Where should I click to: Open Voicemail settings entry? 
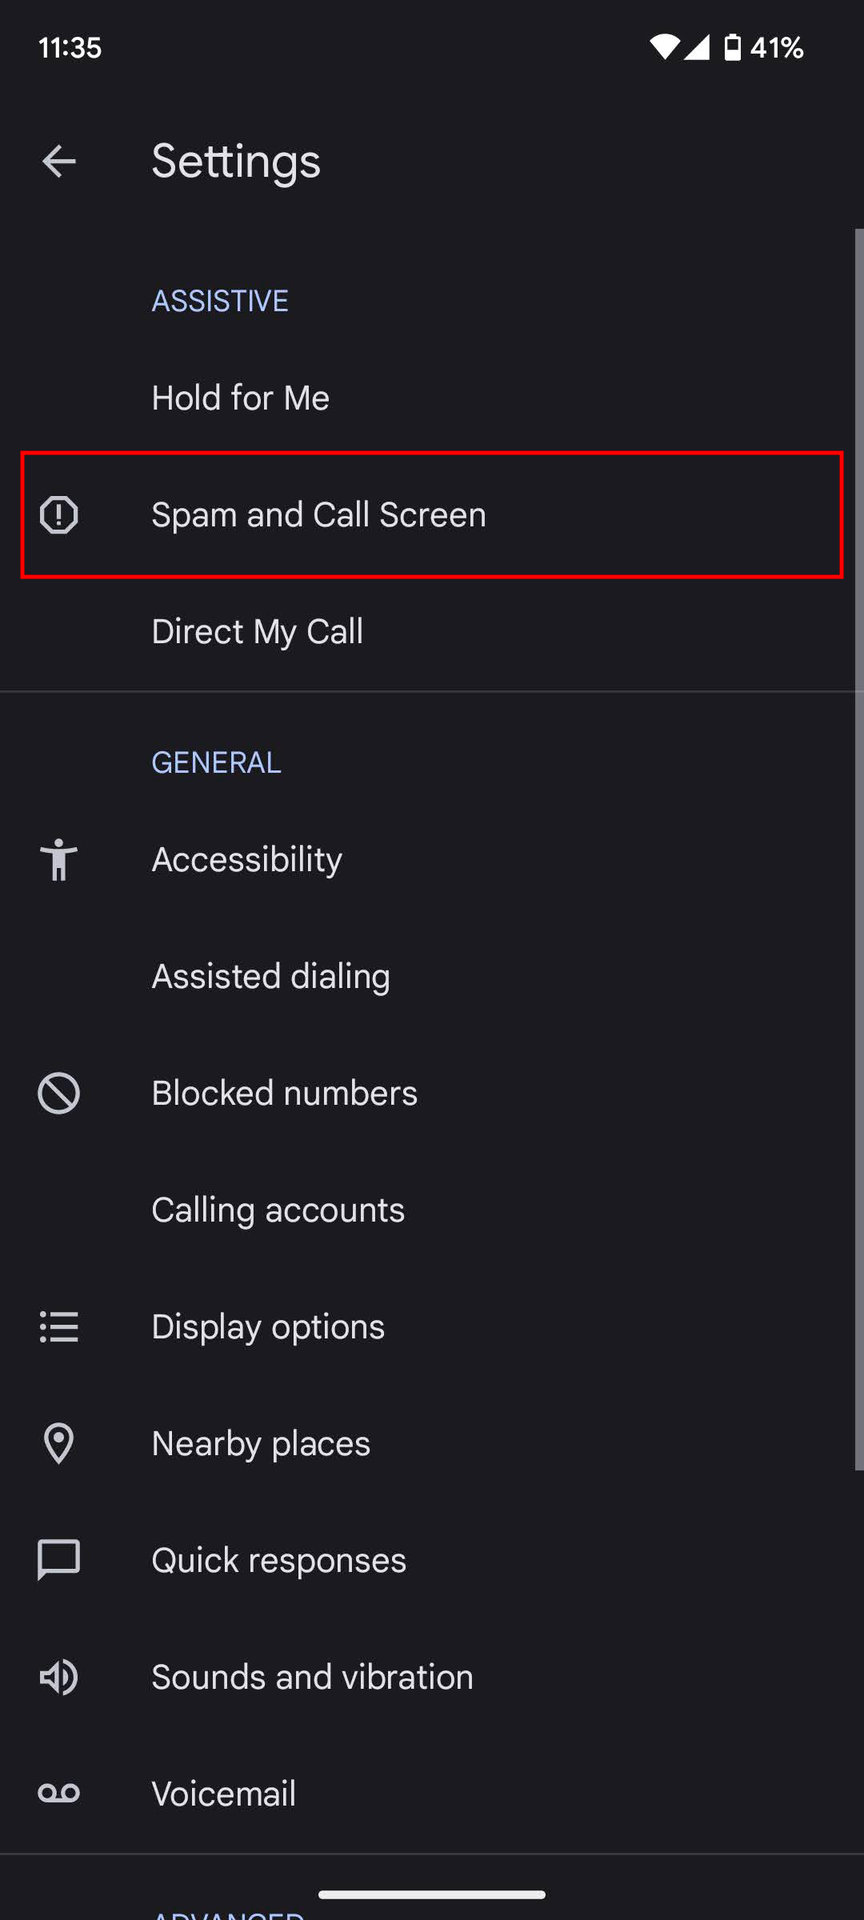[x=224, y=1794]
